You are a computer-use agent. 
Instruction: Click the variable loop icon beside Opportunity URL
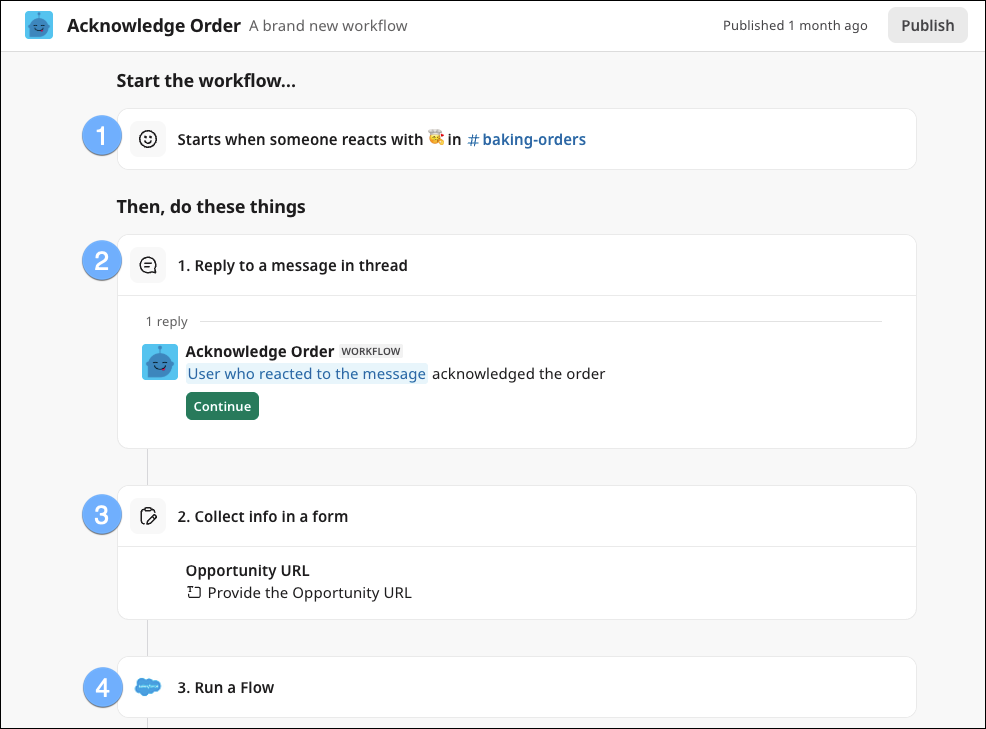(x=191, y=592)
